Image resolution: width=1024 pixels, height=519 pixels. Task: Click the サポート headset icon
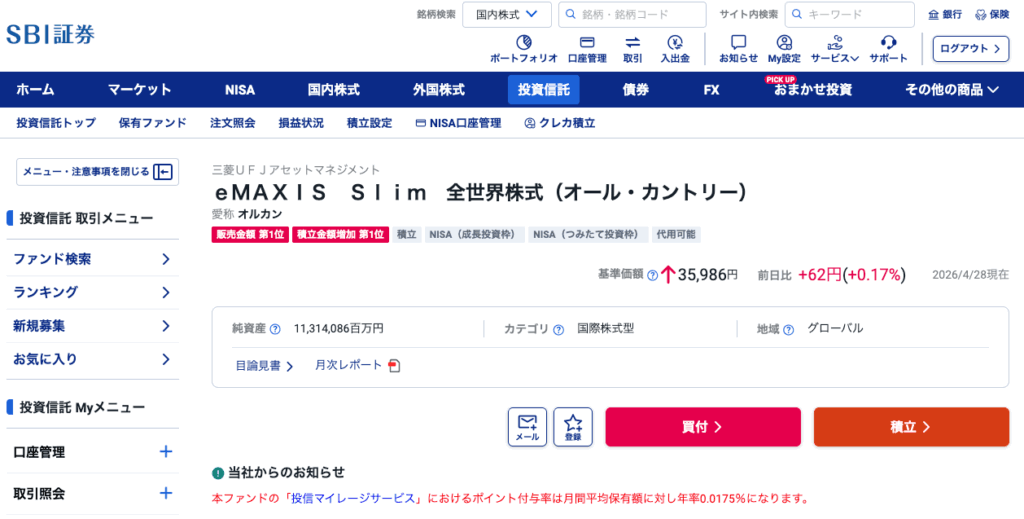888,44
